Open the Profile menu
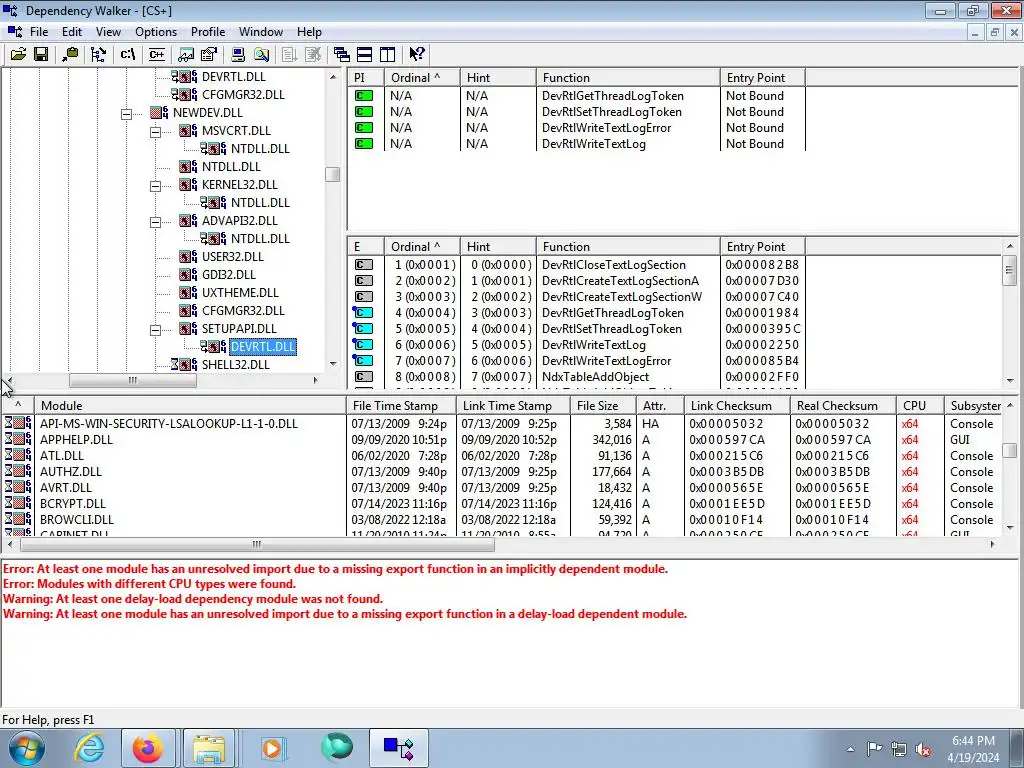This screenshot has width=1024, height=768. click(x=208, y=32)
